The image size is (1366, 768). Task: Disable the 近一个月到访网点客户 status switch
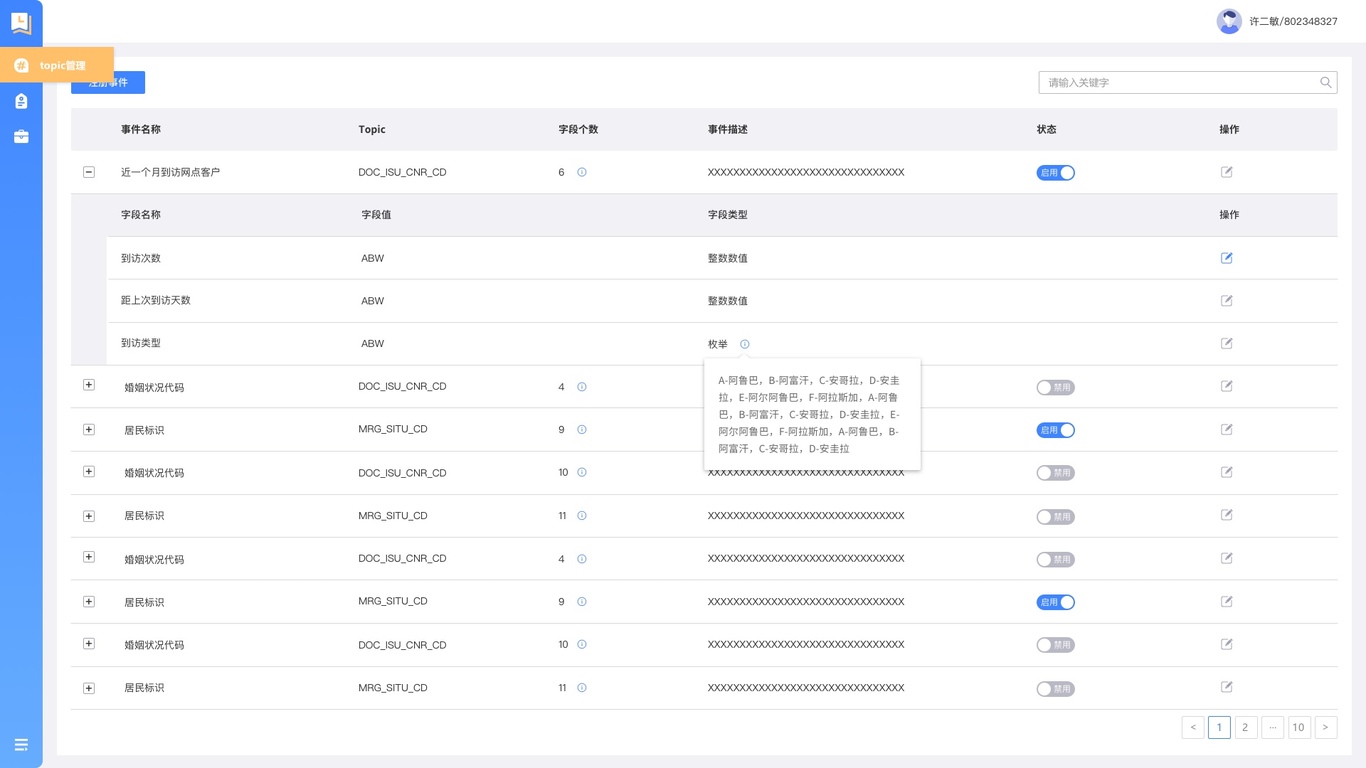[x=1055, y=173]
